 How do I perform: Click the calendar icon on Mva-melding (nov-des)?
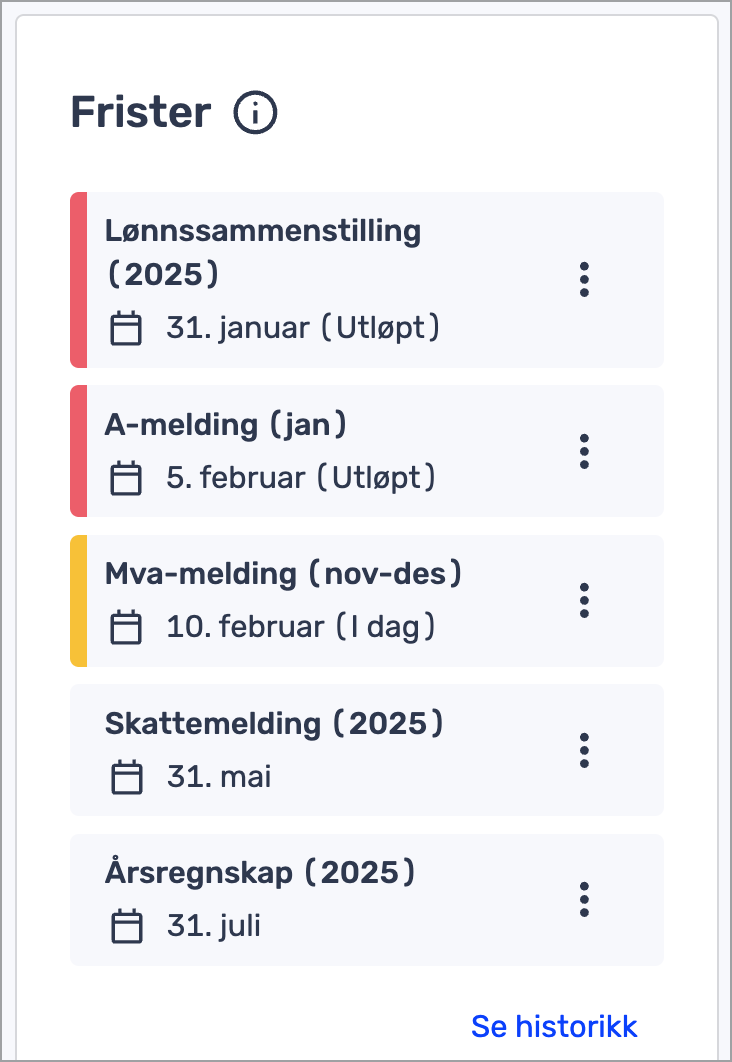[126, 626]
